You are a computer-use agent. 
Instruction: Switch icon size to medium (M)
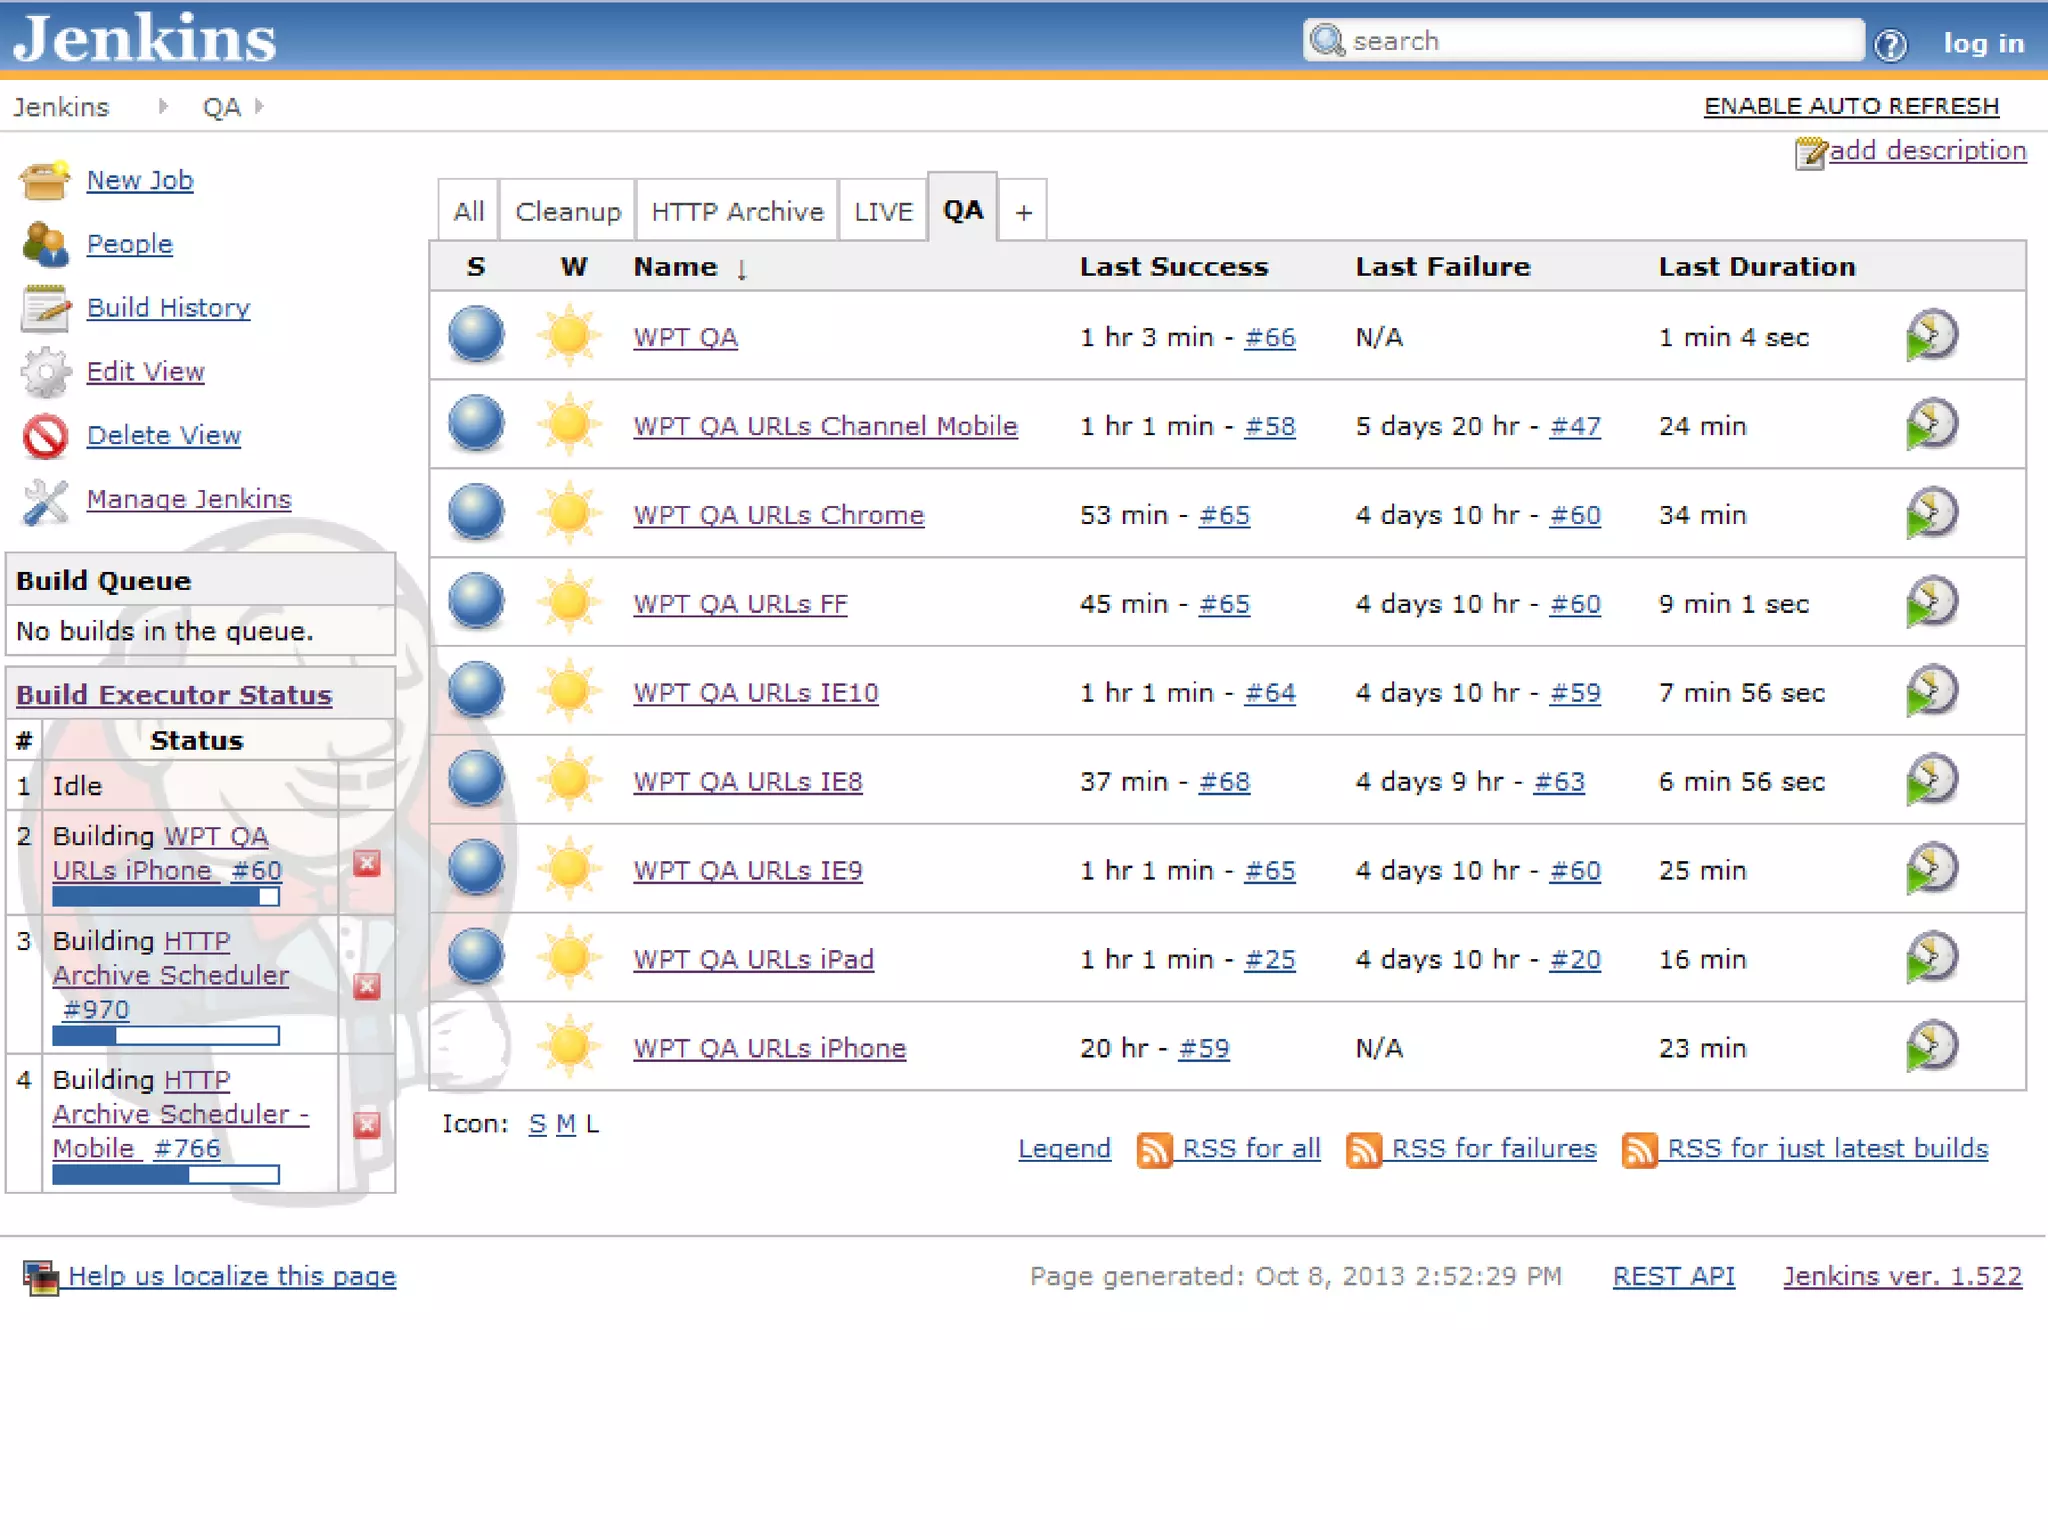point(565,1124)
